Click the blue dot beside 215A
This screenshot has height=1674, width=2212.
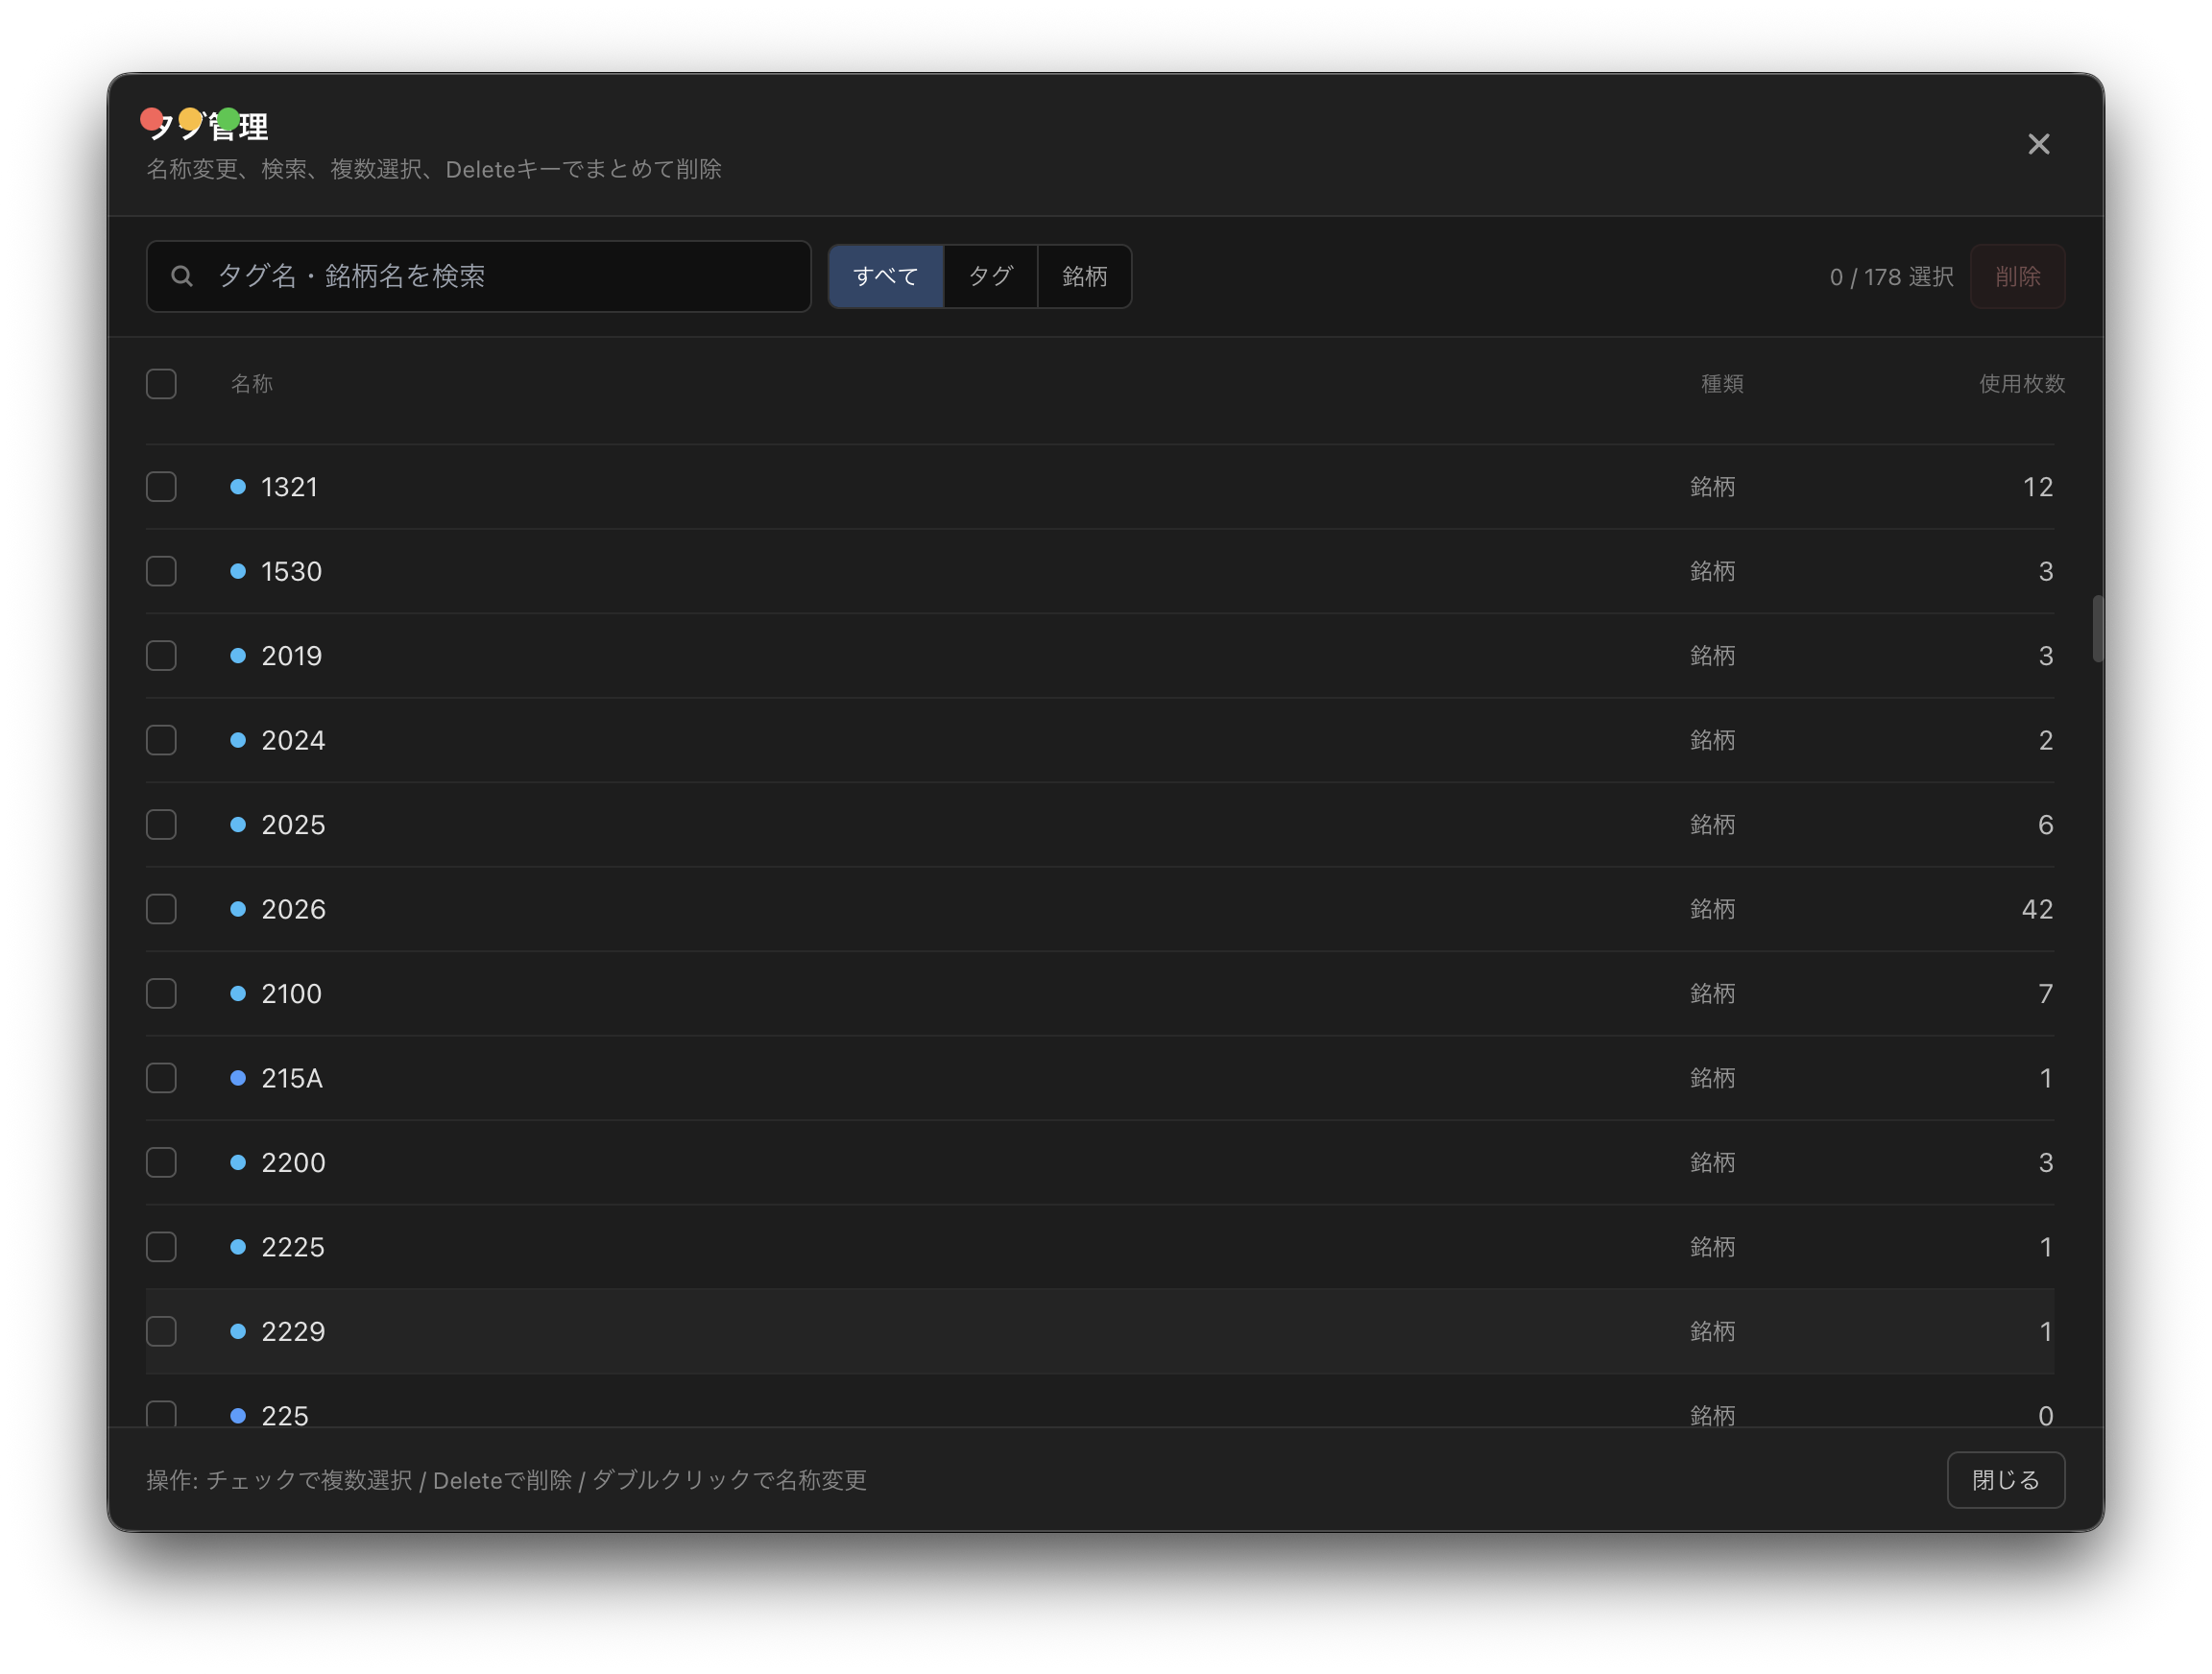click(238, 1078)
